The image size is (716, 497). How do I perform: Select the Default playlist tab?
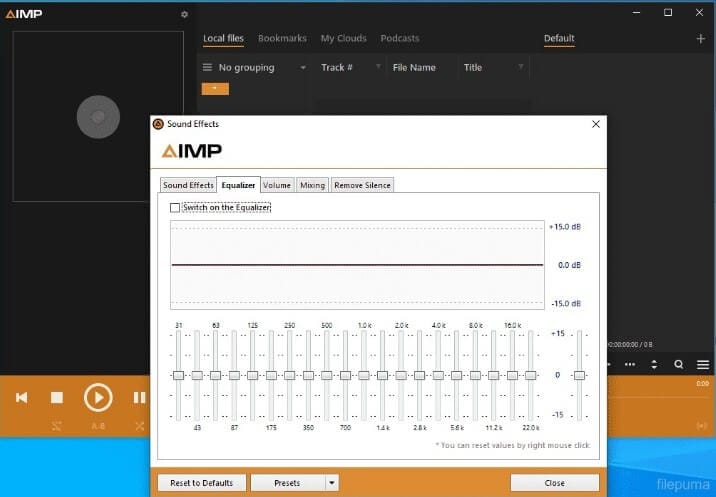[x=559, y=38]
